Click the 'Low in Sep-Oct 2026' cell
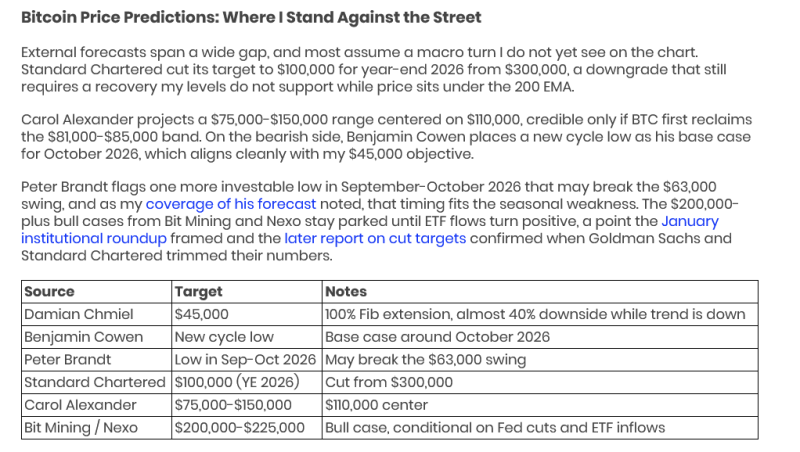This screenshot has width=800, height=452. (247, 360)
